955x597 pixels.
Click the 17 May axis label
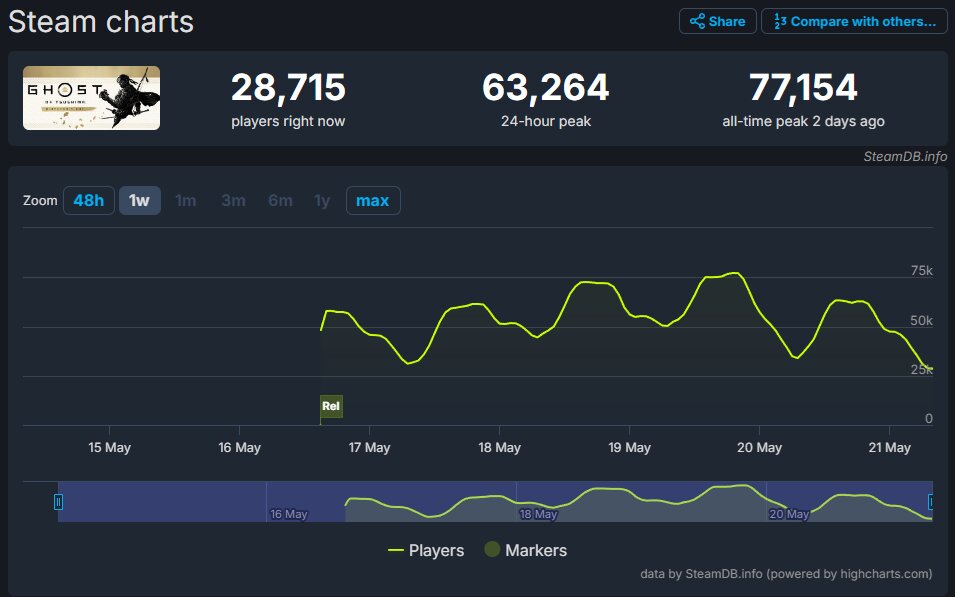point(369,448)
